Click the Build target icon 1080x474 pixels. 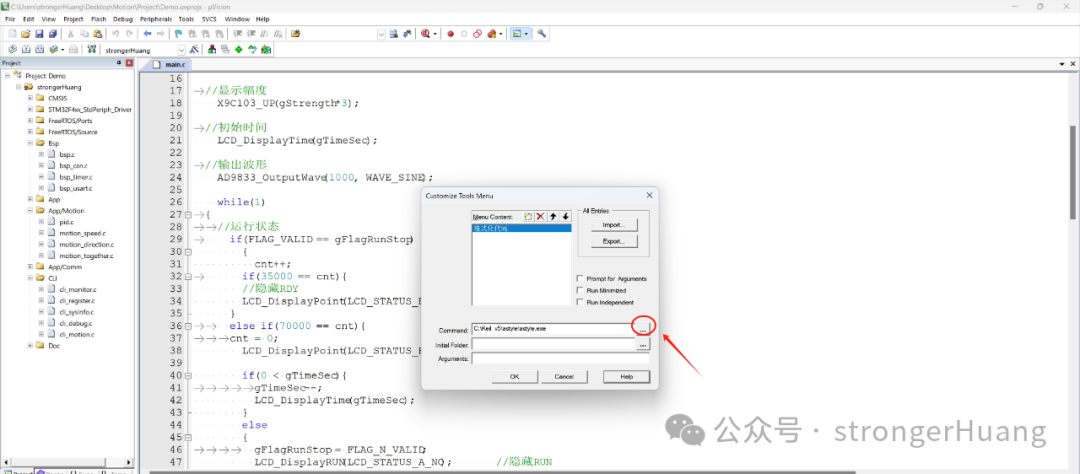(x=25, y=50)
